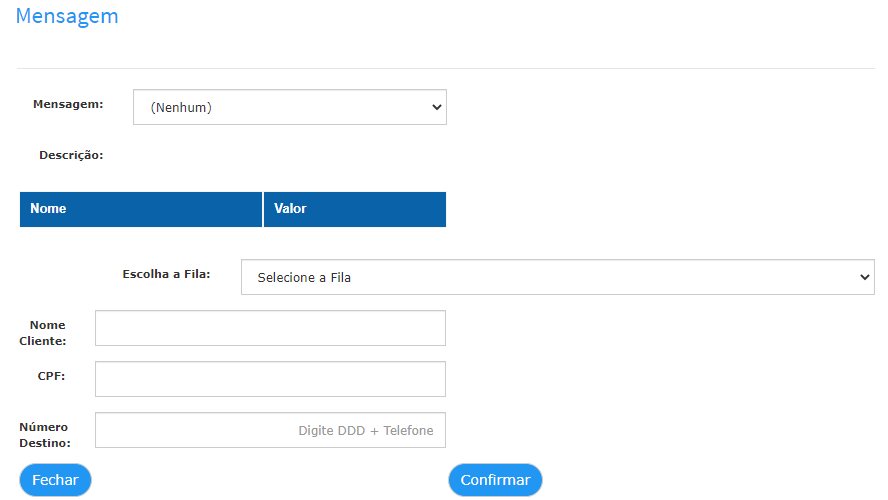Click the bold Mensagem: field label
This screenshot has height=500, width=888.
pos(68,104)
